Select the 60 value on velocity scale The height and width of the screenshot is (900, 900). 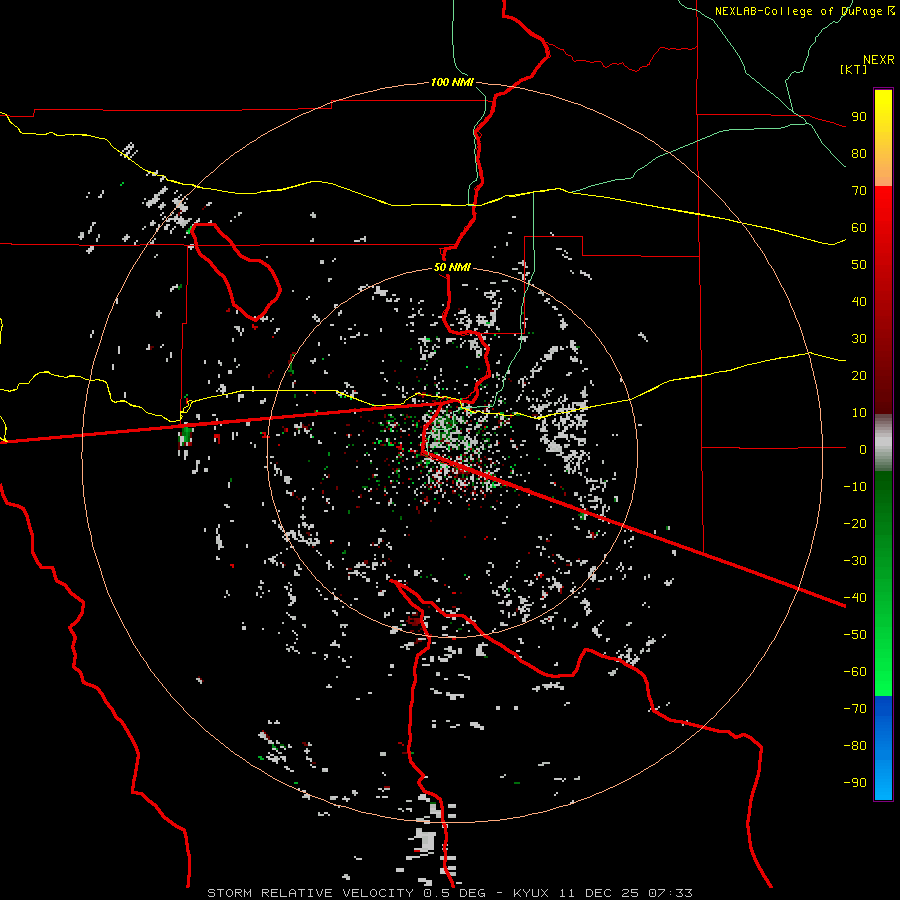859,227
